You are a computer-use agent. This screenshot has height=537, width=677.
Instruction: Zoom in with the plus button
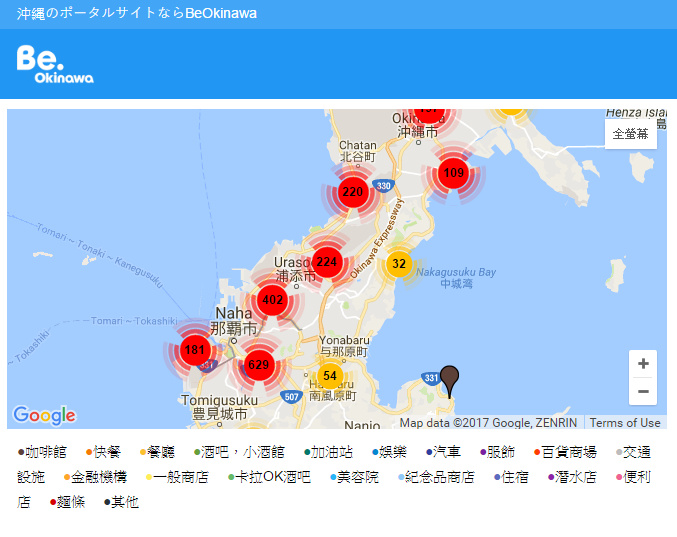tap(643, 364)
